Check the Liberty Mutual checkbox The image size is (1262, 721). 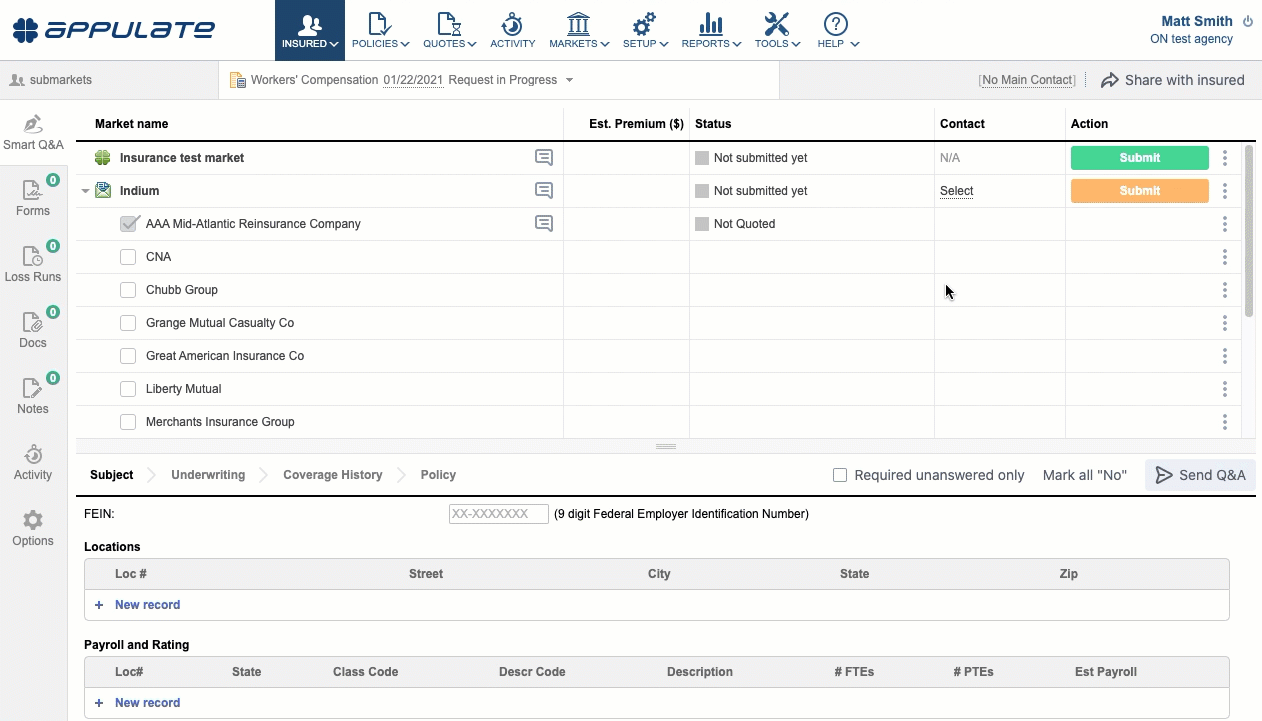128,389
